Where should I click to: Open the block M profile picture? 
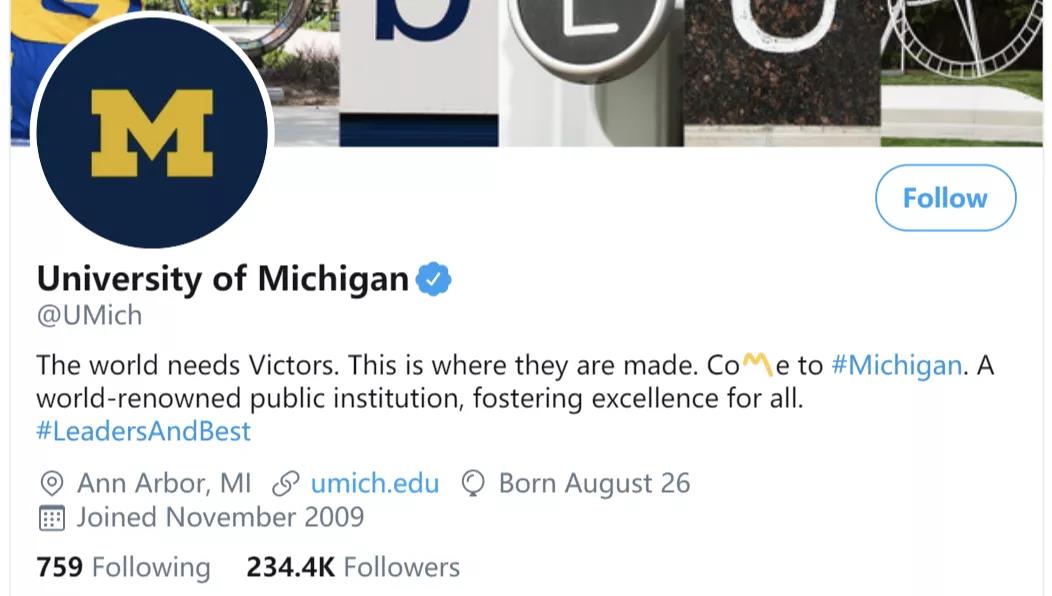152,133
